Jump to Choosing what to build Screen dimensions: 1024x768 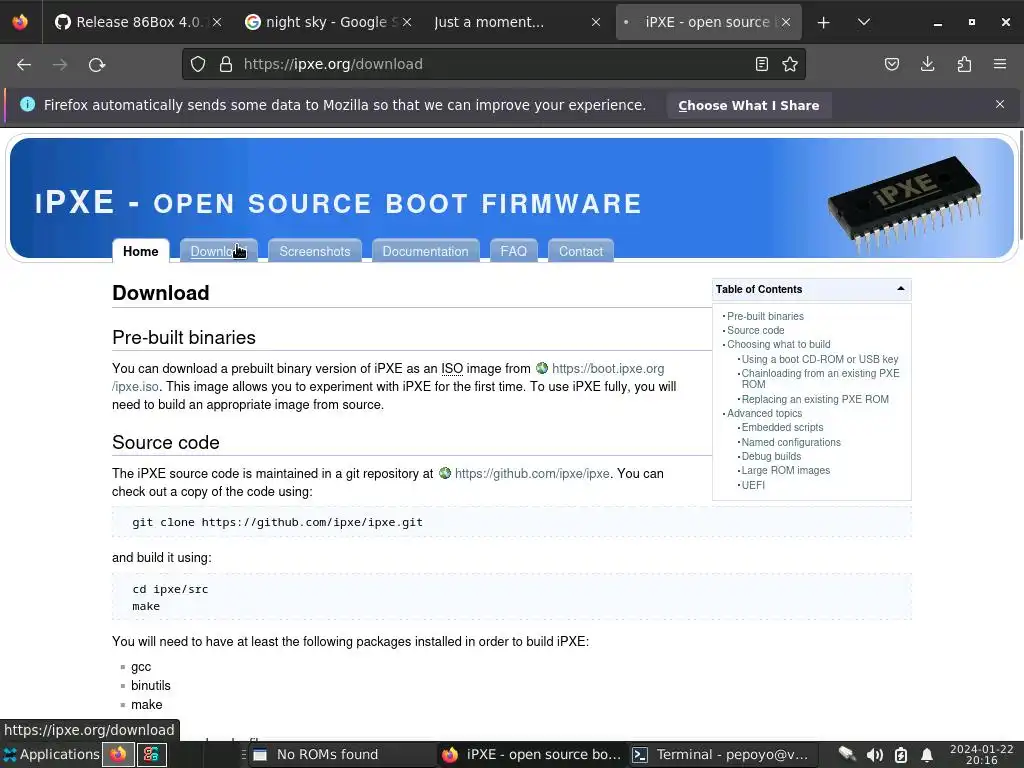(x=778, y=344)
